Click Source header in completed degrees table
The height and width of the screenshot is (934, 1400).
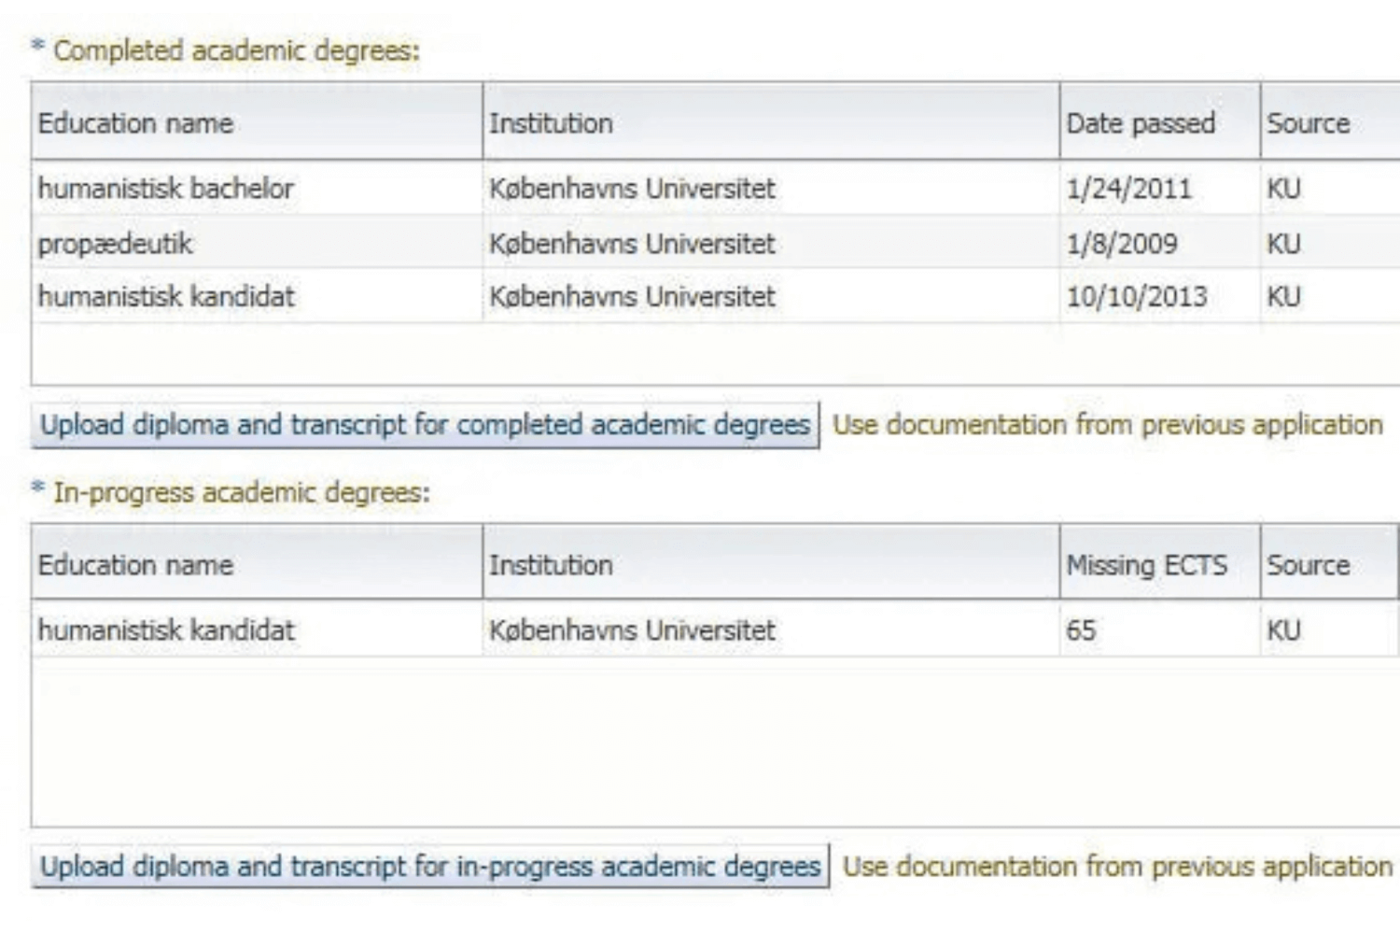click(1331, 122)
